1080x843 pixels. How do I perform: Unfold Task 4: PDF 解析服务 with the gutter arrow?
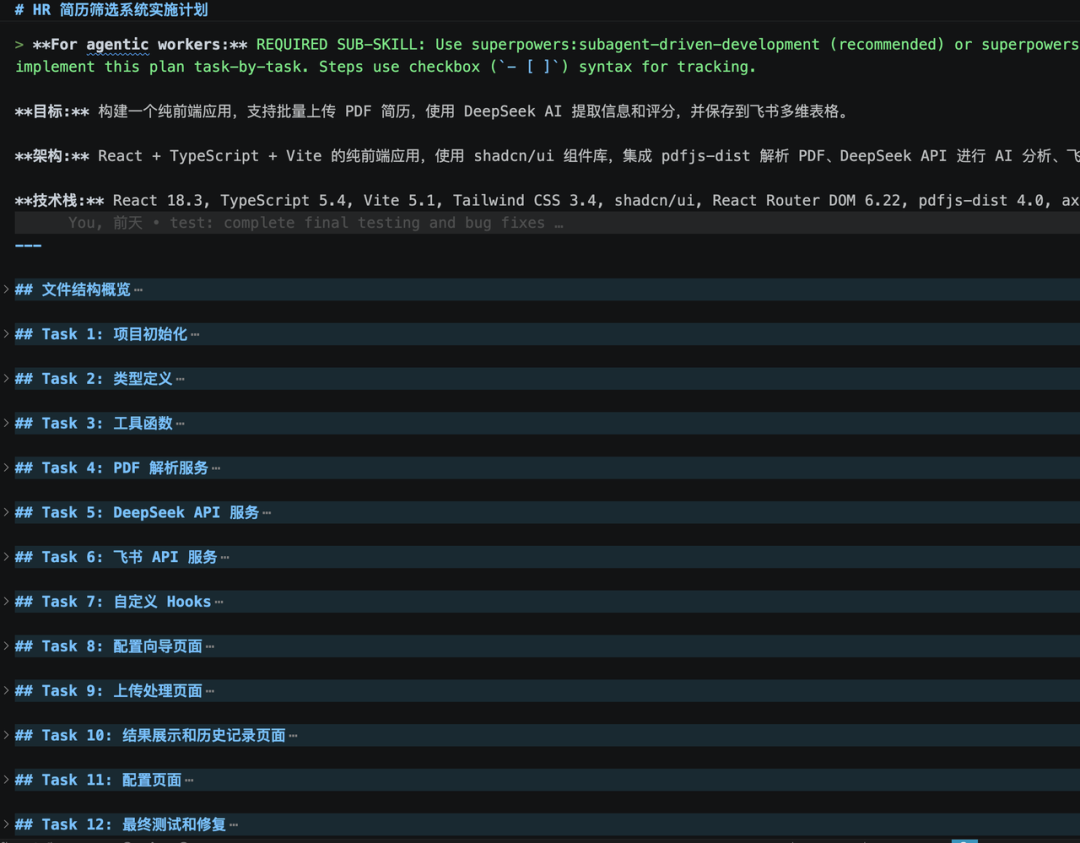point(6,468)
